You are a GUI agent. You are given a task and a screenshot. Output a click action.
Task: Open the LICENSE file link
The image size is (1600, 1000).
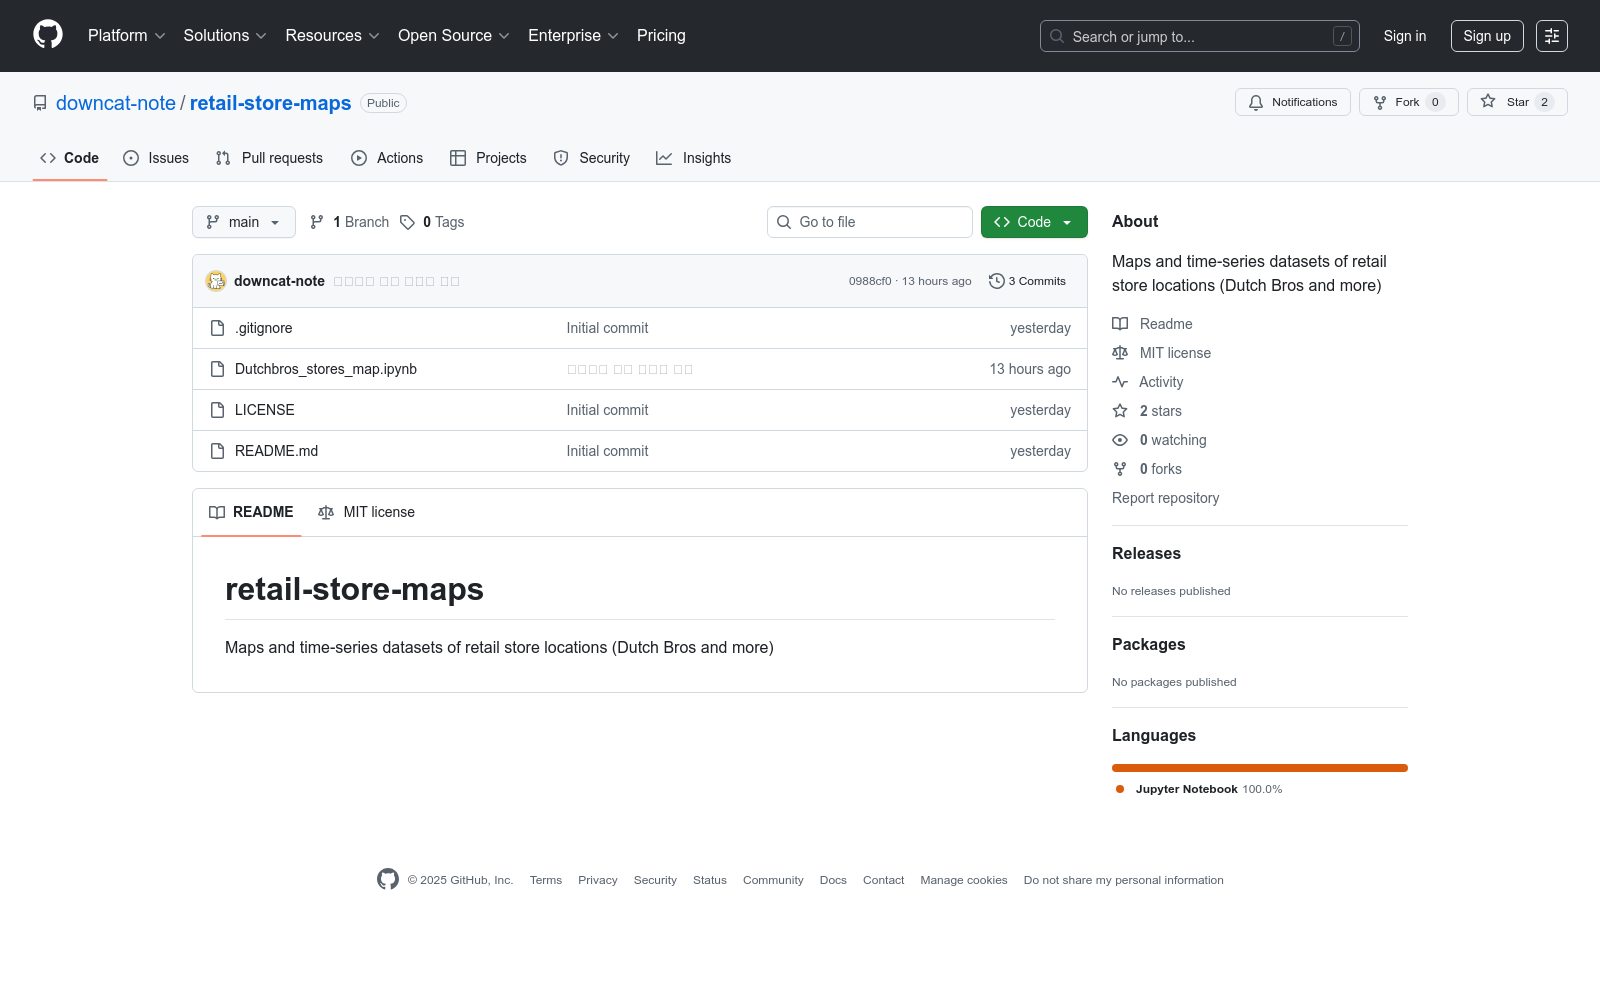265,410
